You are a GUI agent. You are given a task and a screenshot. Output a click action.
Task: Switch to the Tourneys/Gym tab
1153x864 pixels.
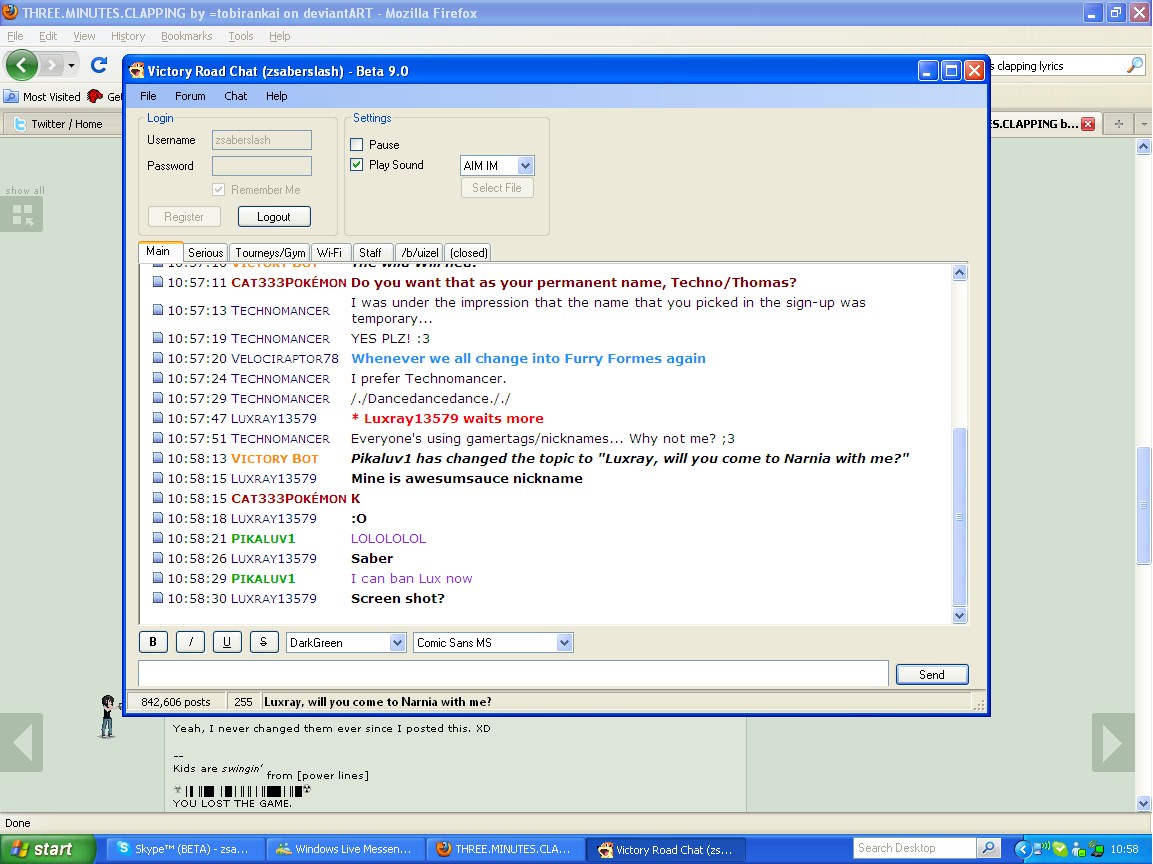(270, 253)
